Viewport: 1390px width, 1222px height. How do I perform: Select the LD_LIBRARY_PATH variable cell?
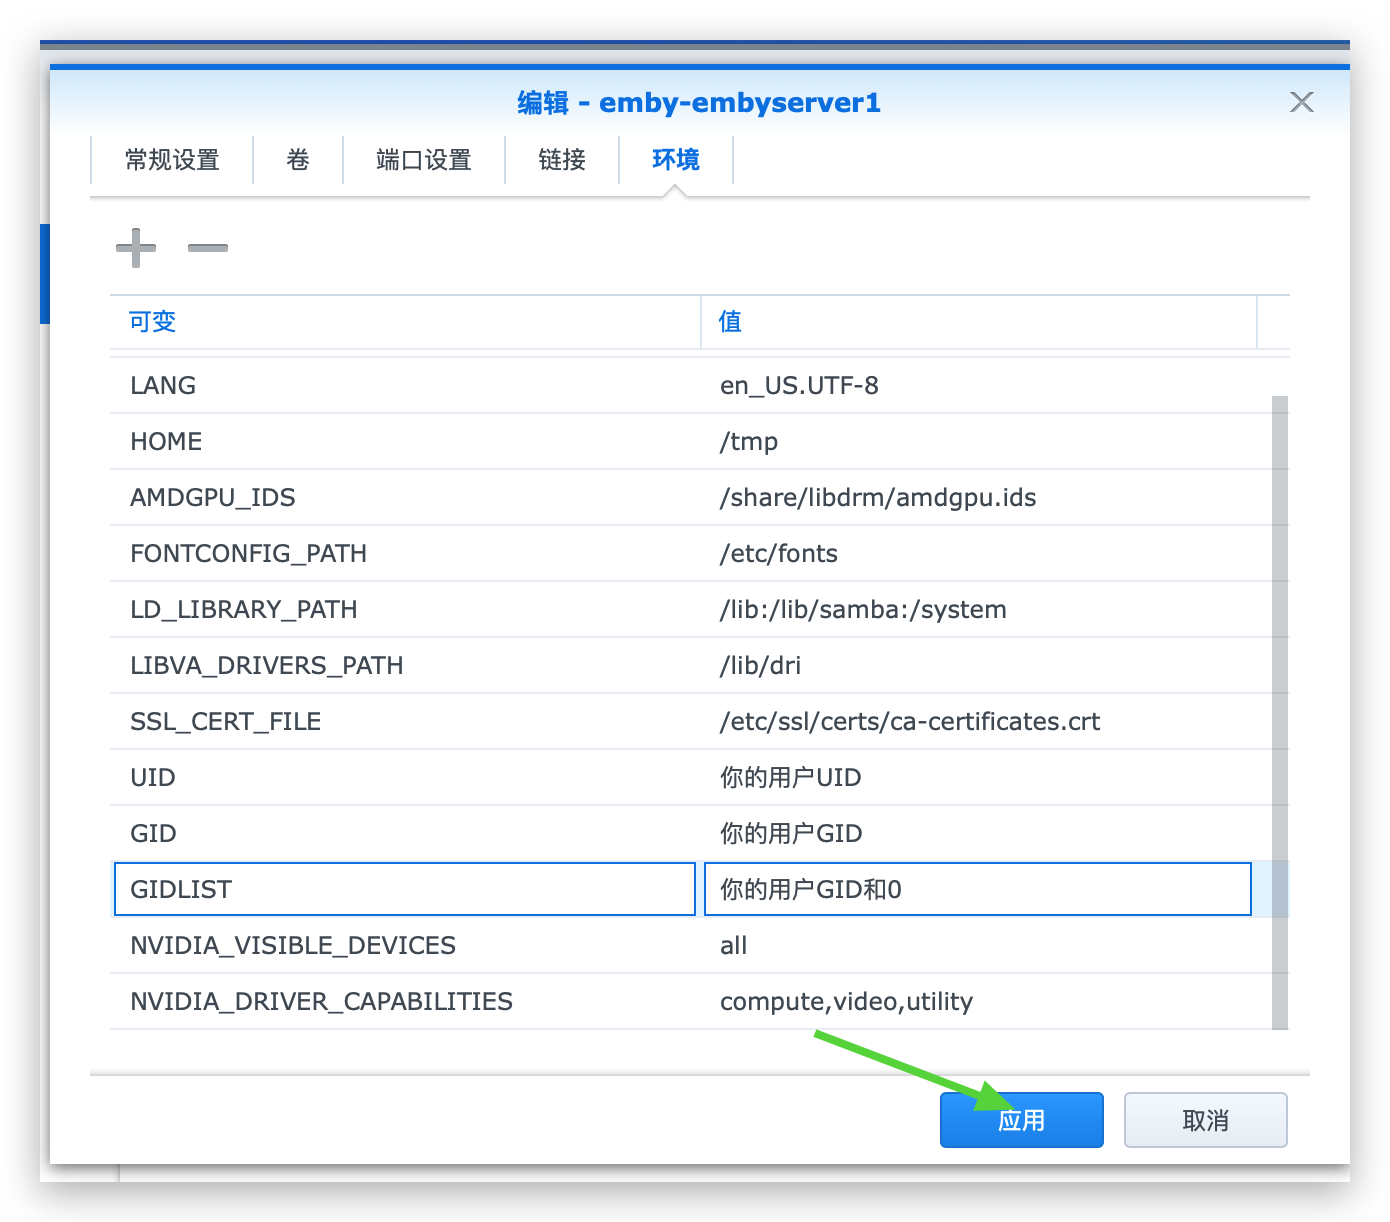click(x=405, y=610)
